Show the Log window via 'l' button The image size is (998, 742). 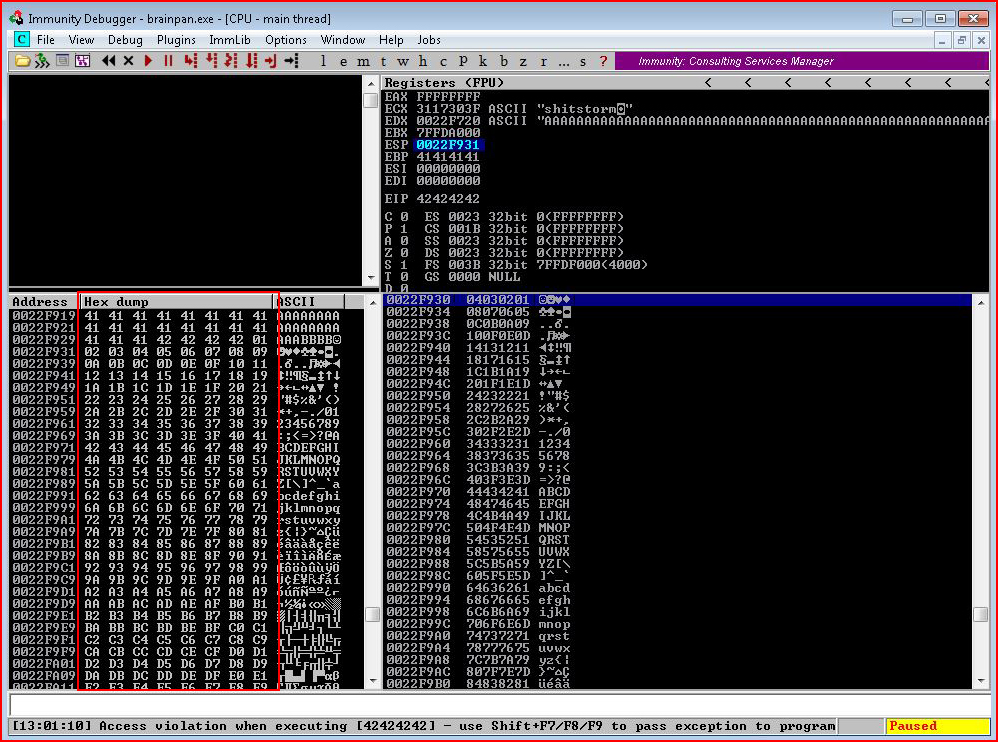click(323, 61)
